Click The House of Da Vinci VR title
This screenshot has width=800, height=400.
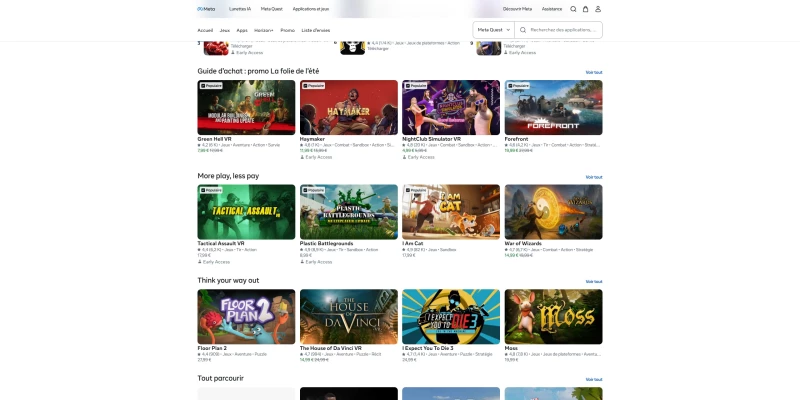(331, 348)
